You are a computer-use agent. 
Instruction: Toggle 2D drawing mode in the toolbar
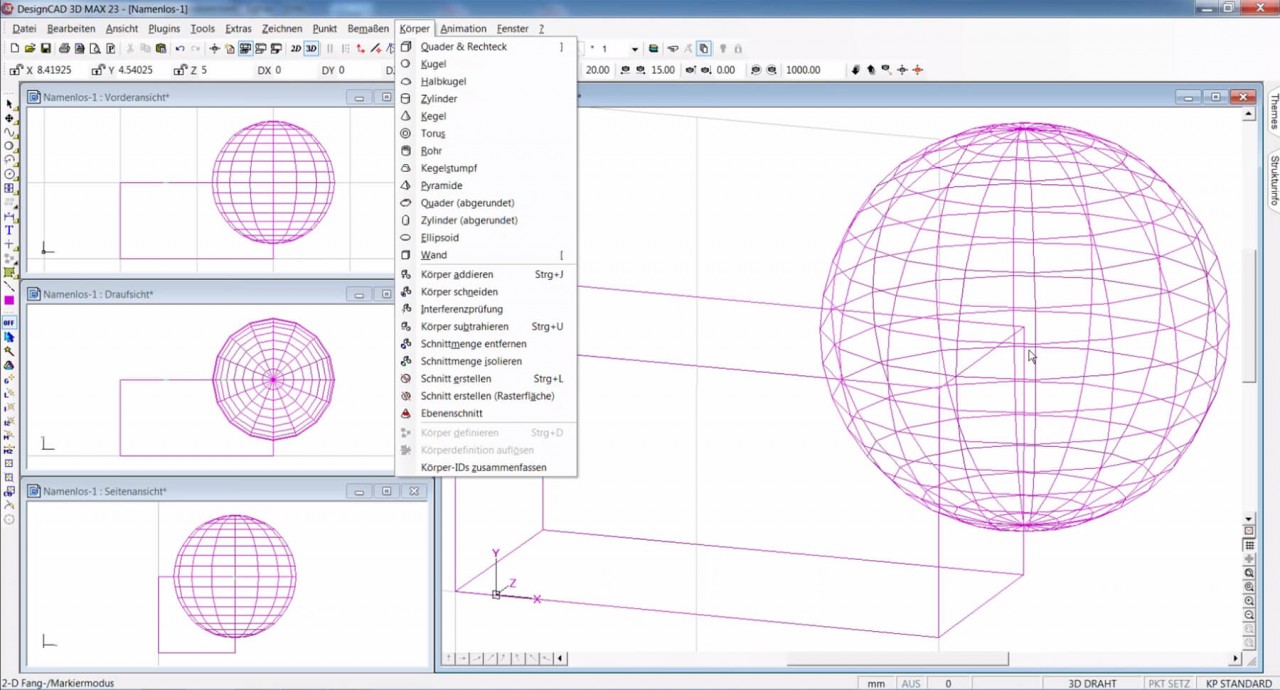296,48
